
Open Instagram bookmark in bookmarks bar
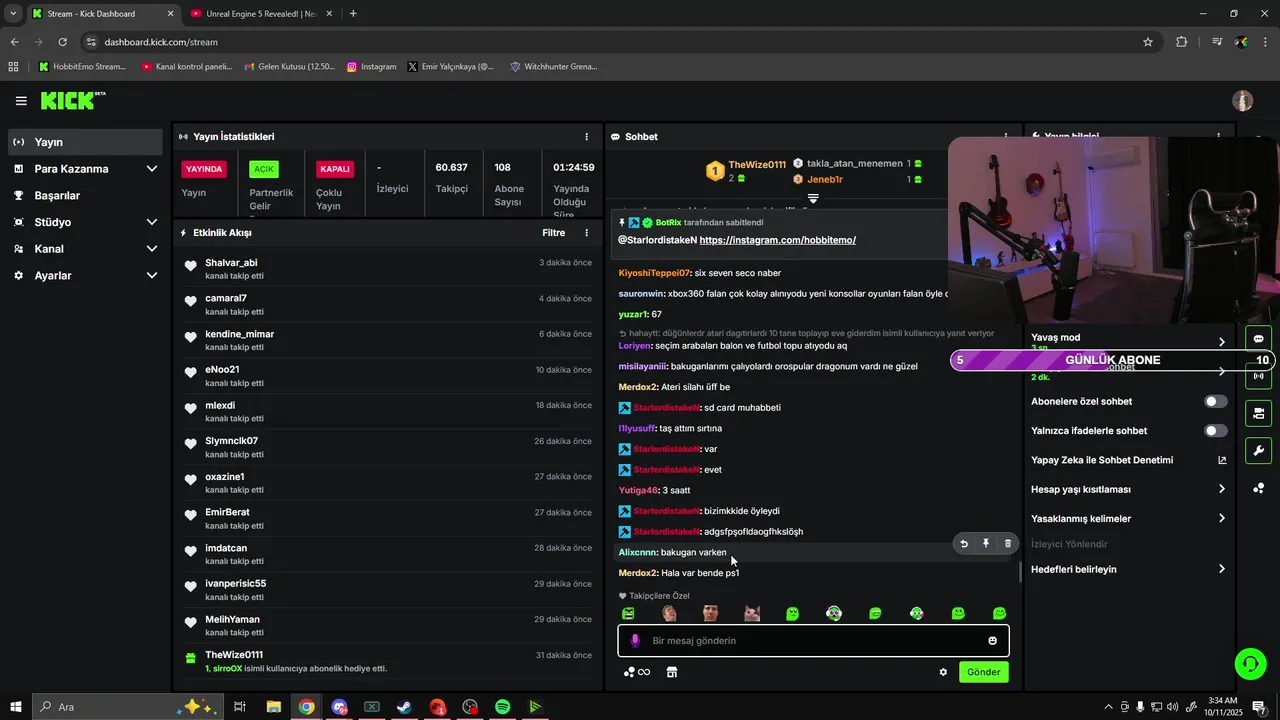371,66
